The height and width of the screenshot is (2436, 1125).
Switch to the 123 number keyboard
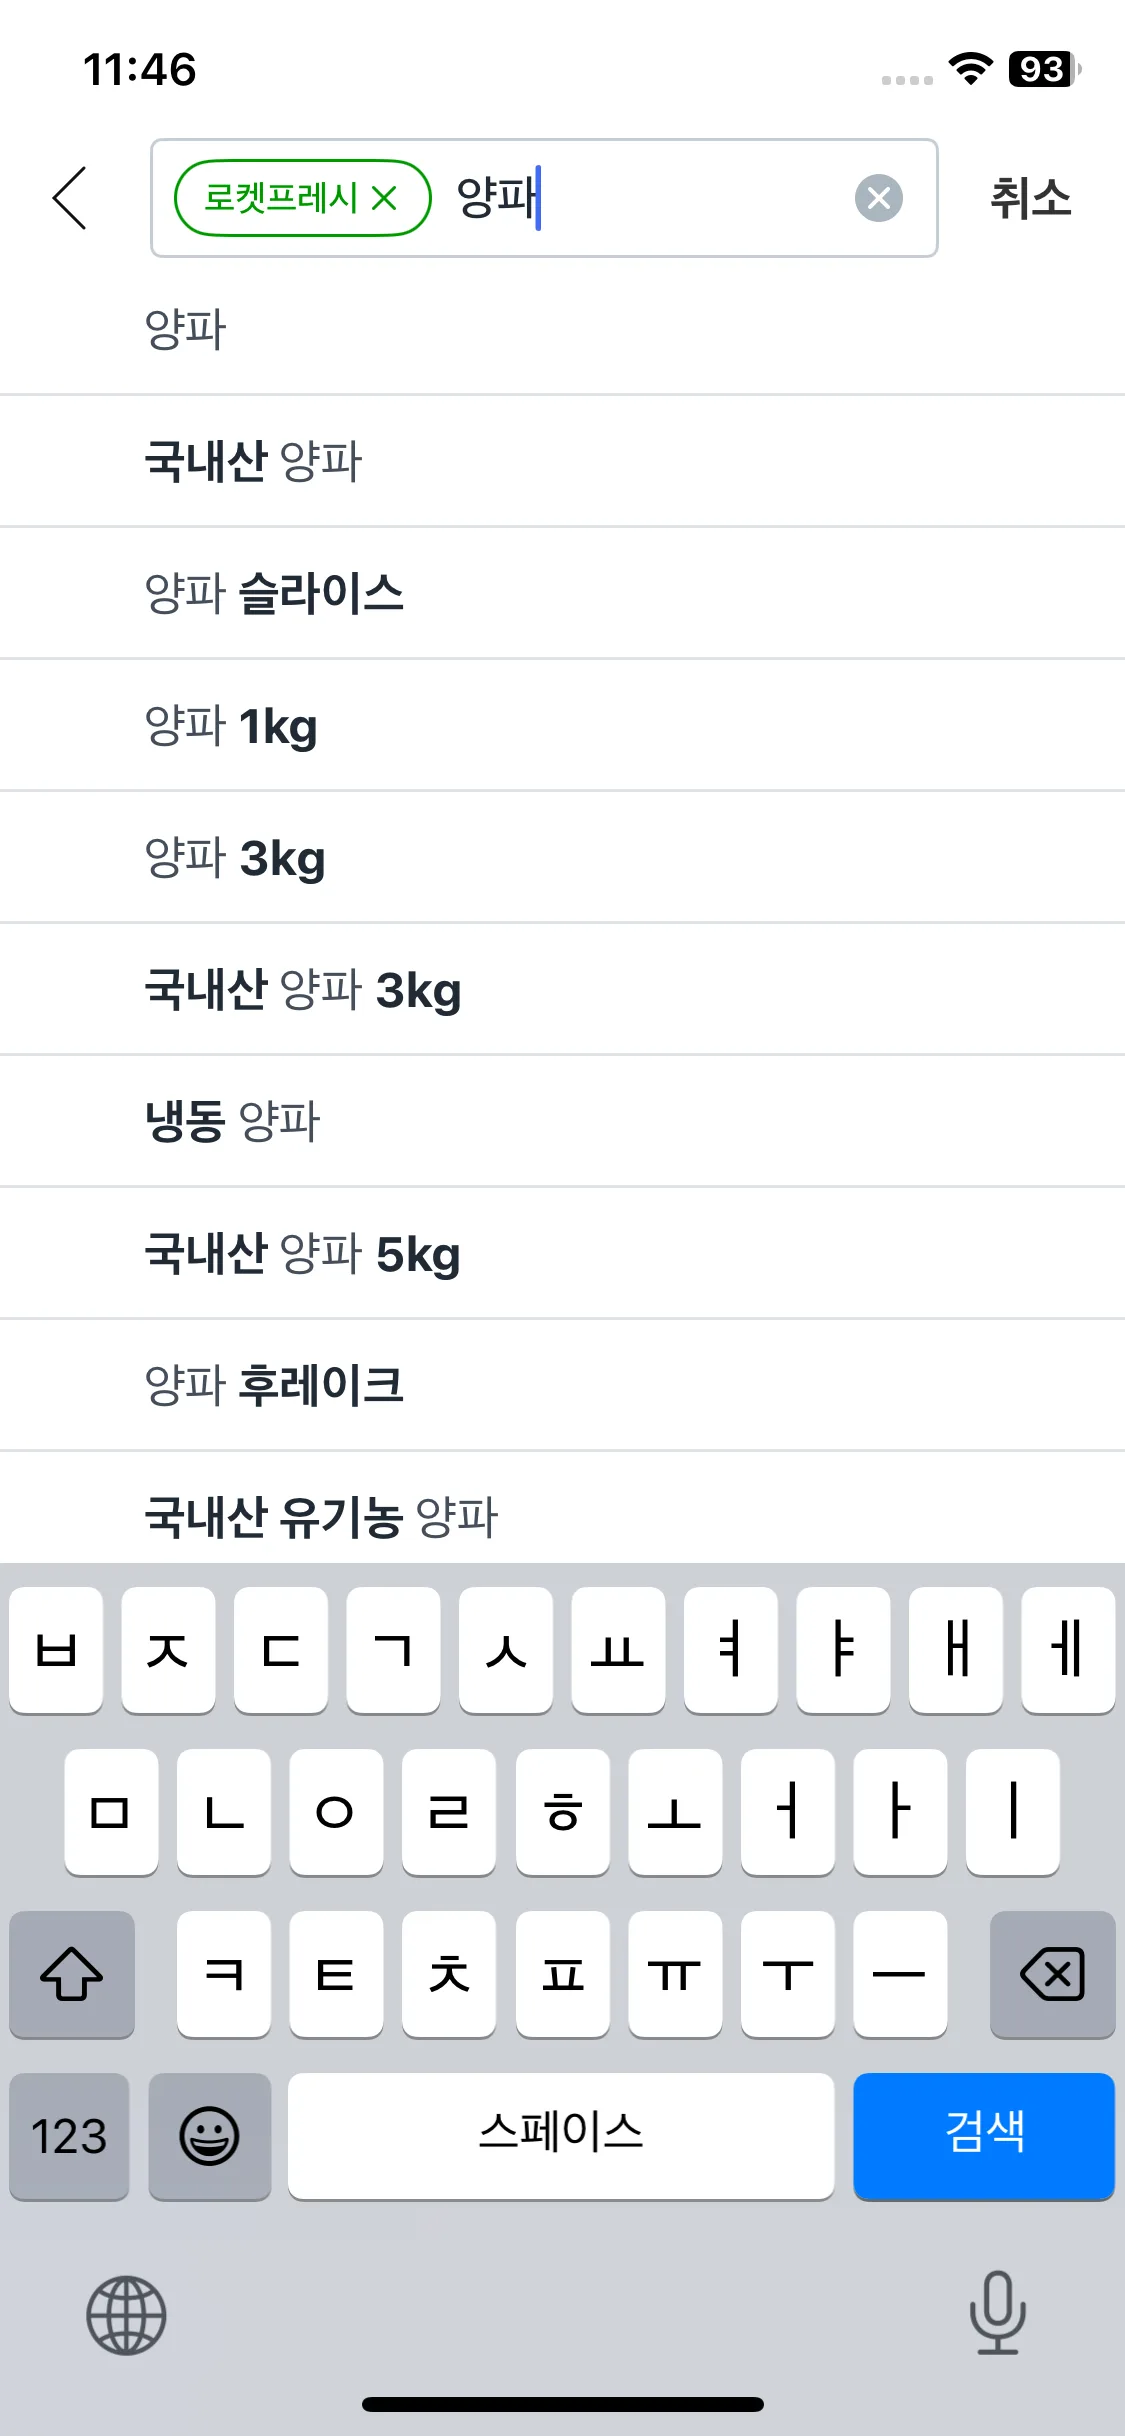click(69, 2136)
